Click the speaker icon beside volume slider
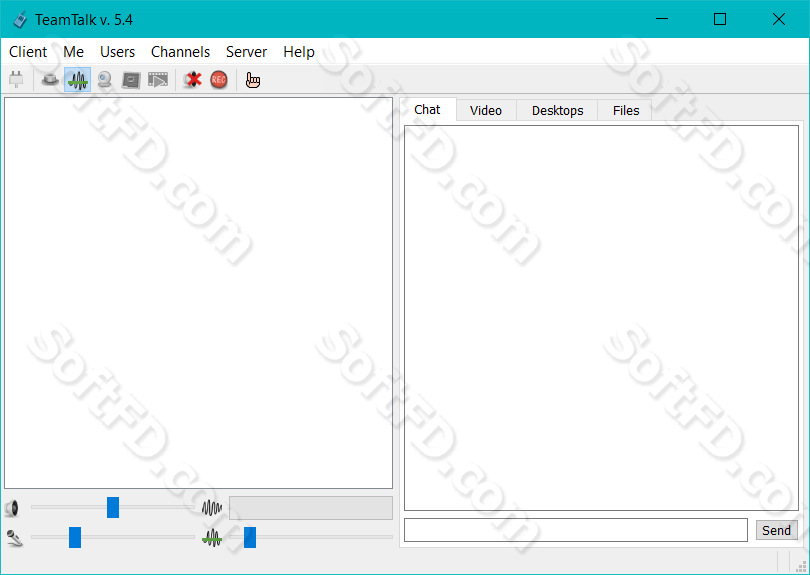The width and height of the screenshot is (810, 575). click(x=12, y=508)
